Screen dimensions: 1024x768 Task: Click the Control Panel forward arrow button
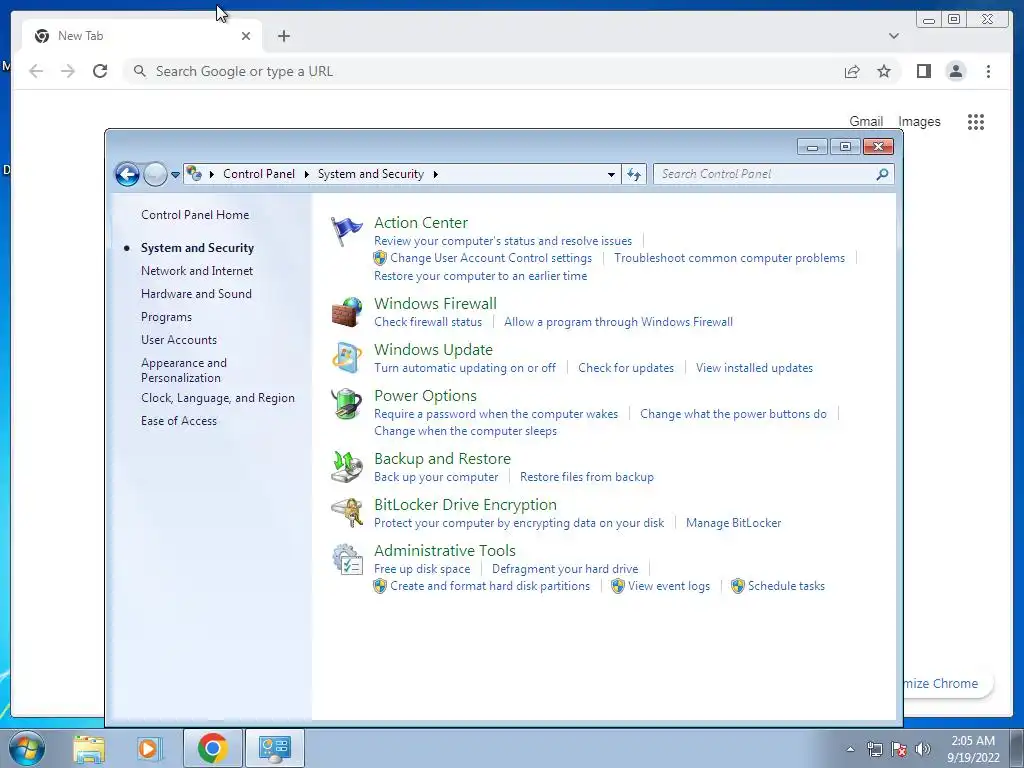pos(155,174)
